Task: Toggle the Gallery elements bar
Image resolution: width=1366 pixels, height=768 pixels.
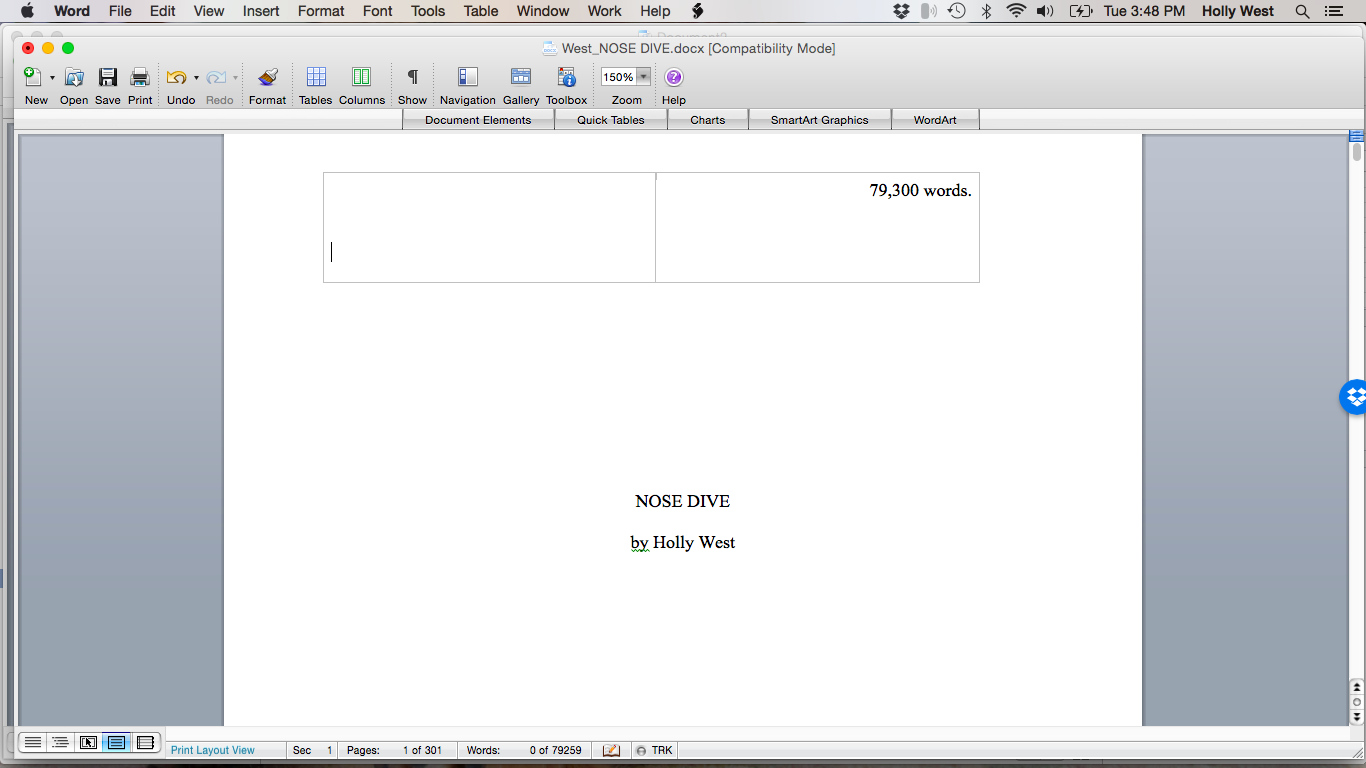Action: click(x=521, y=77)
